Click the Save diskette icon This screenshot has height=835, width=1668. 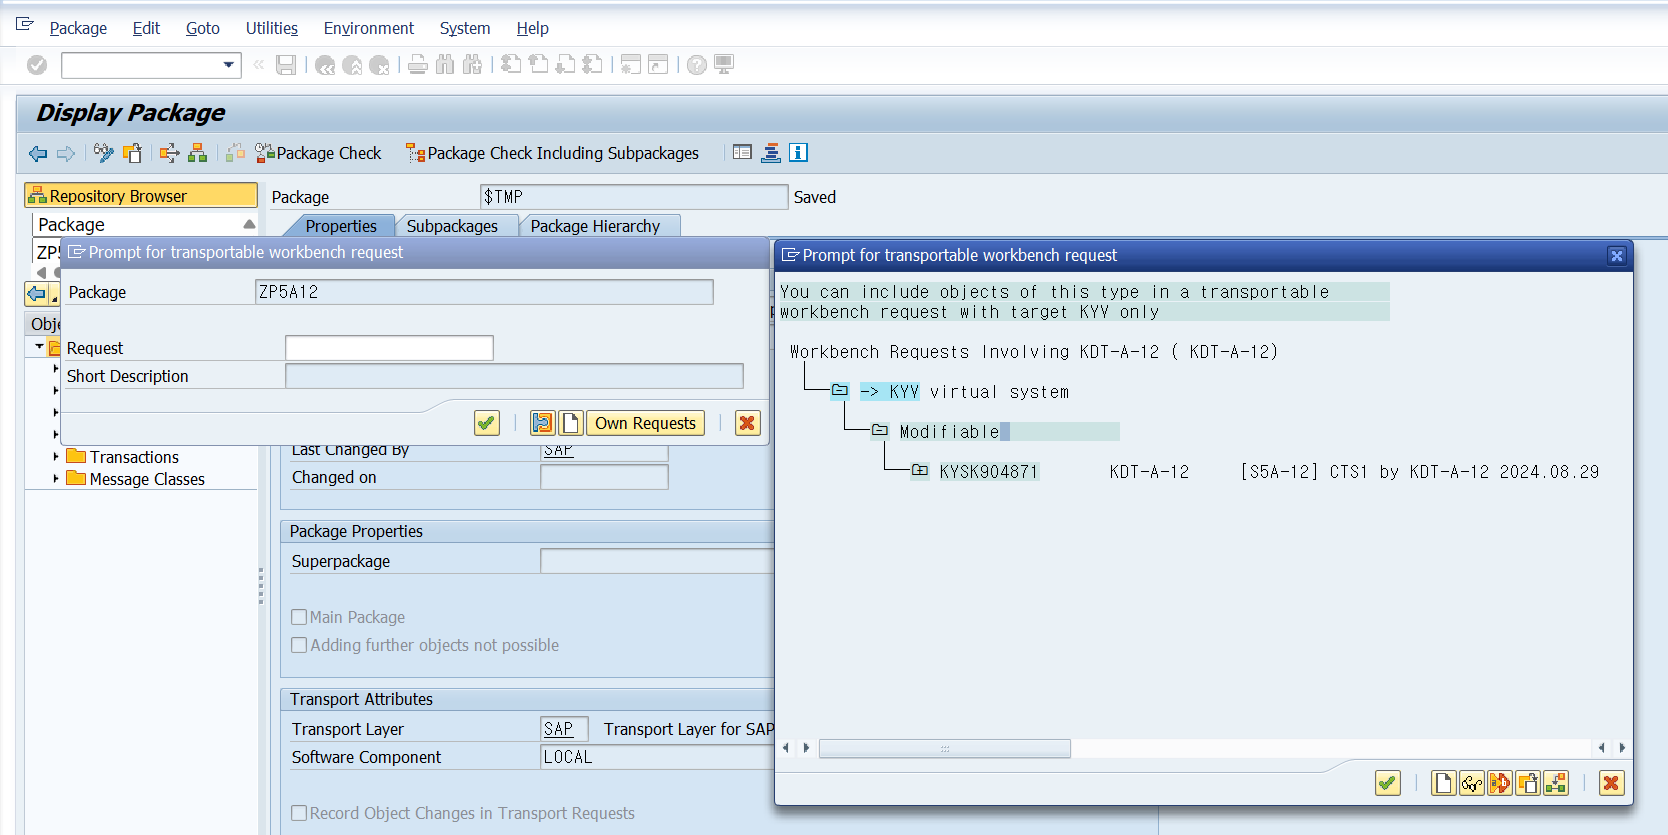[286, 65]
